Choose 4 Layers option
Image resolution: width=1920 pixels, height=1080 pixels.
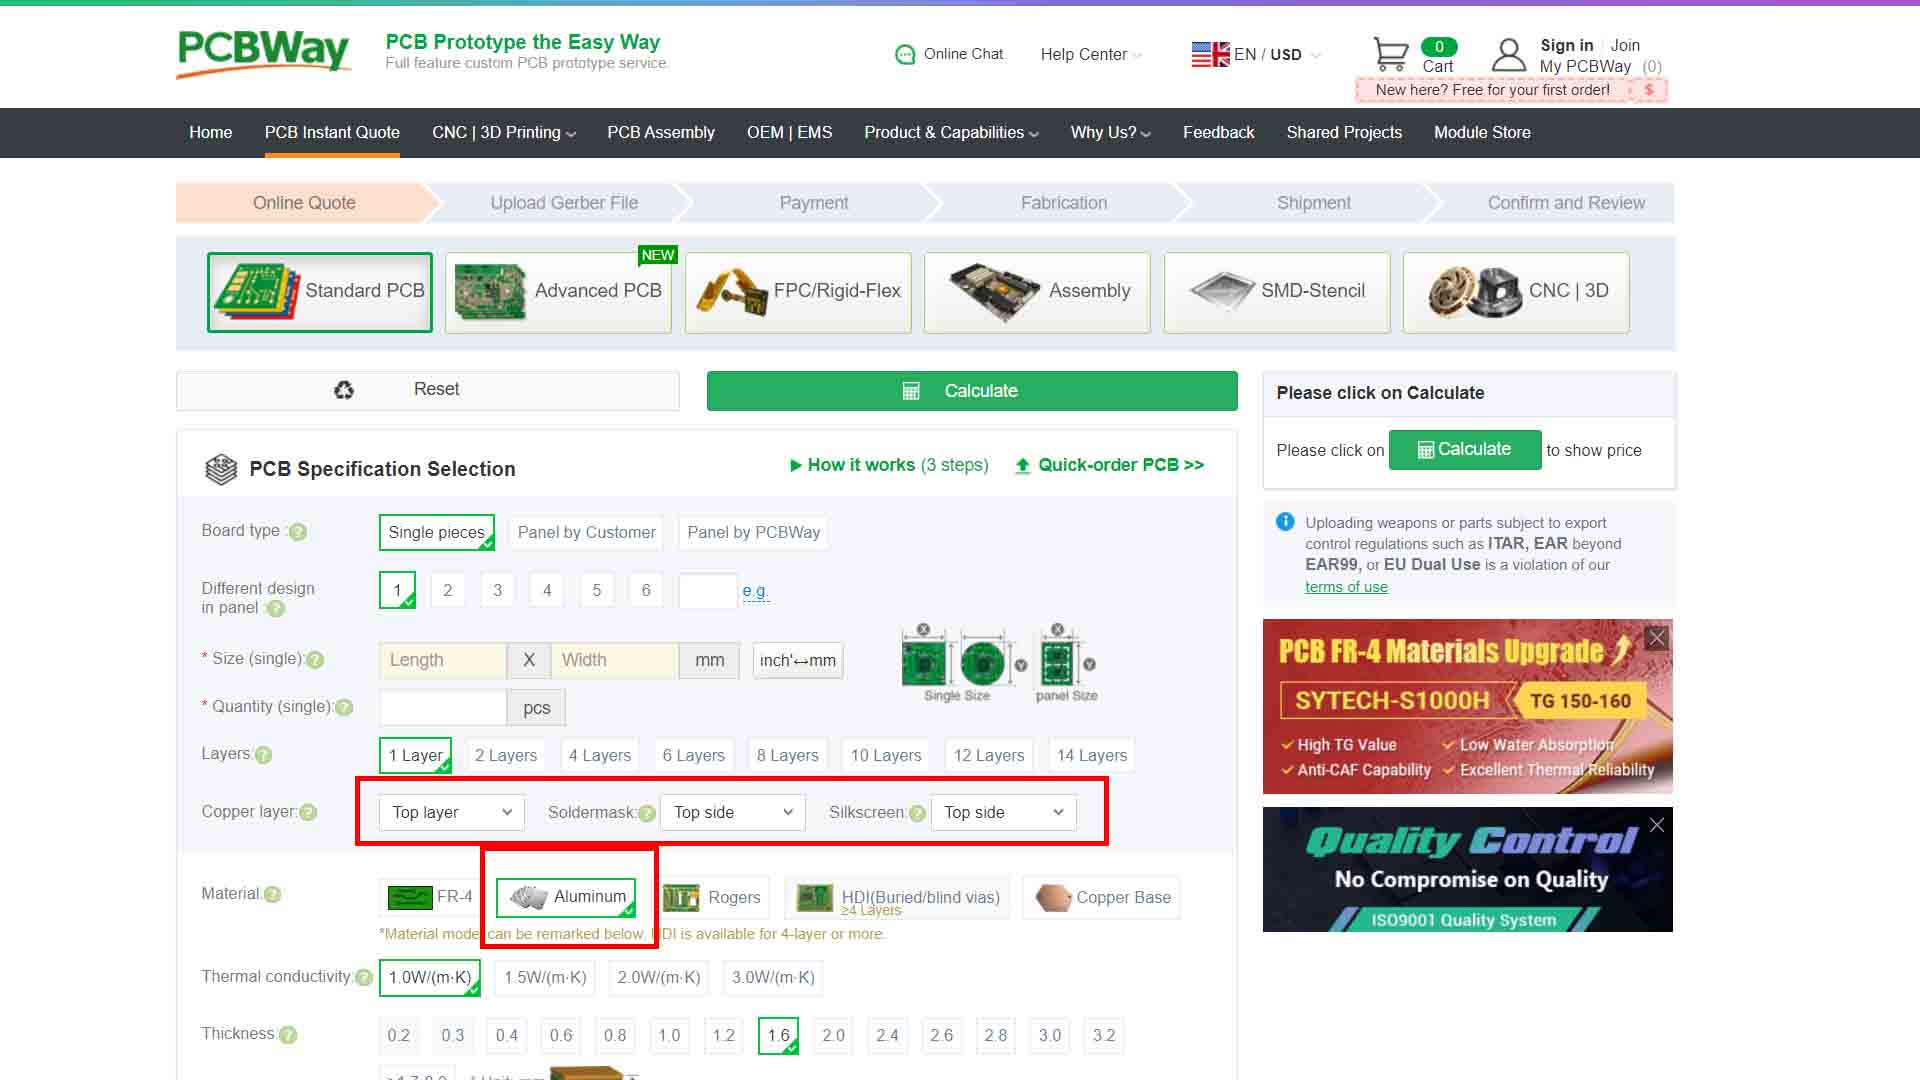(600, 755)
